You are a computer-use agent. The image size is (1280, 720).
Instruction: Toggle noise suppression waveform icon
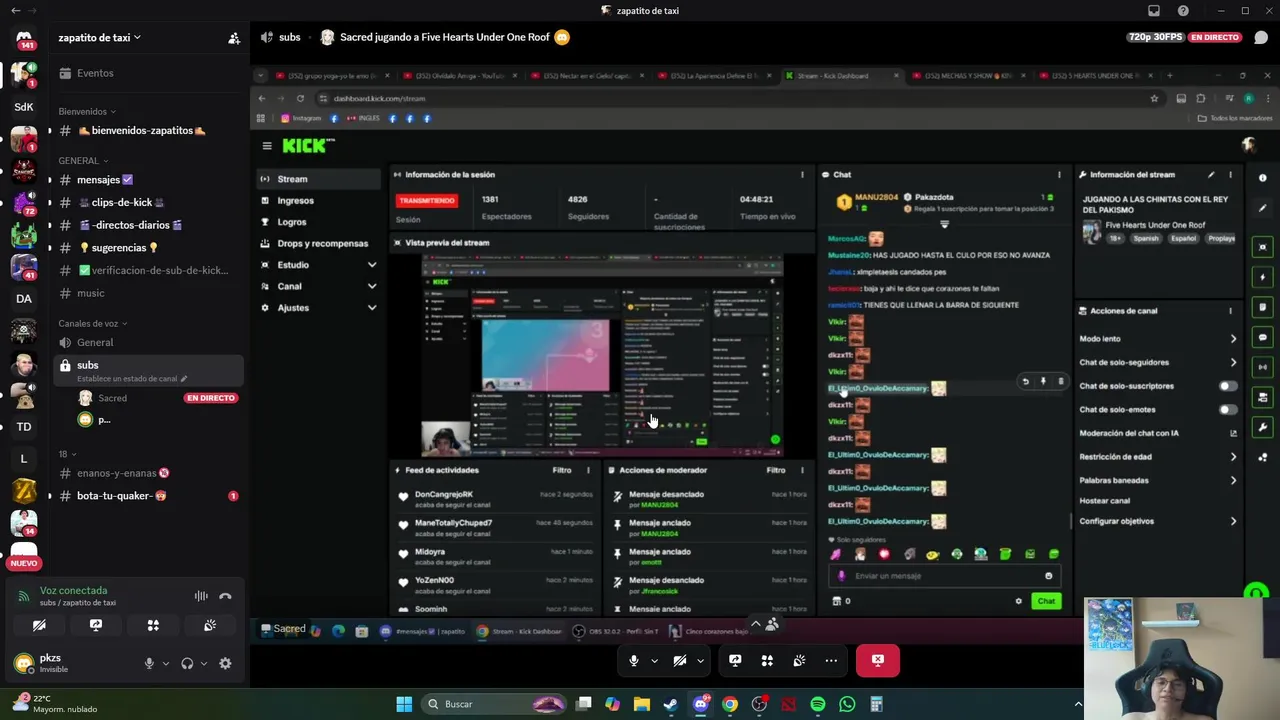pyautogui.click(x=201, y=596)
